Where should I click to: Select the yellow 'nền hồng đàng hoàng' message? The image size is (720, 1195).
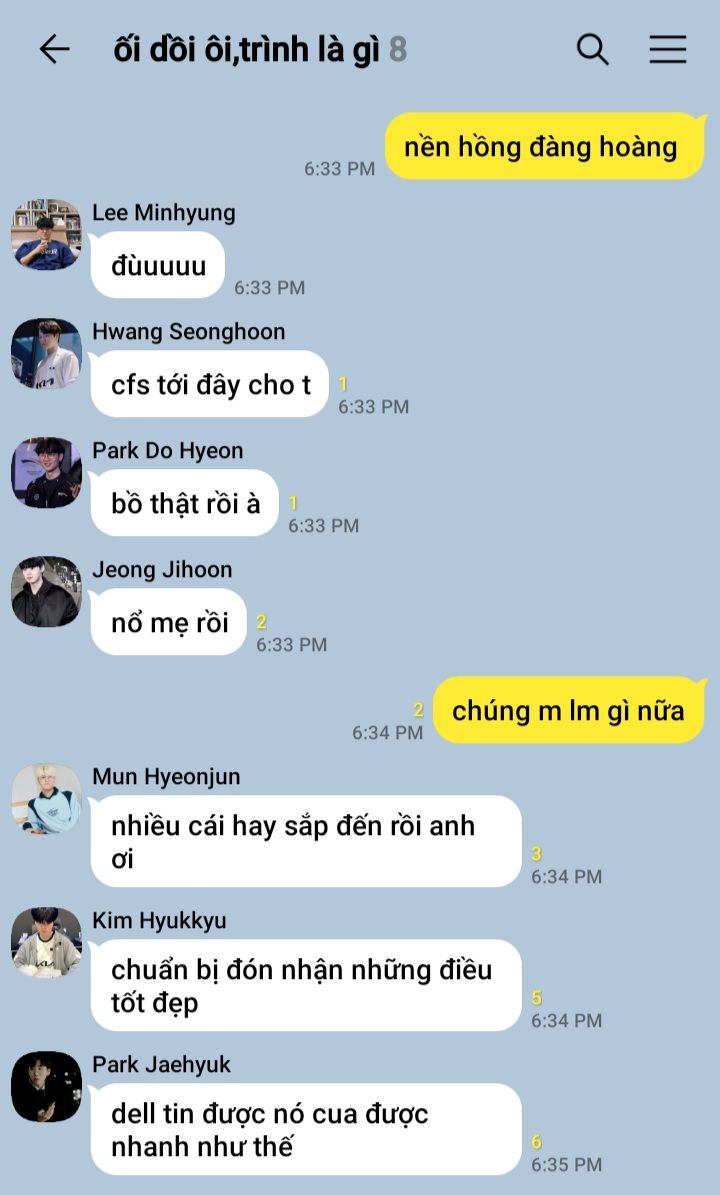[542, 146]
